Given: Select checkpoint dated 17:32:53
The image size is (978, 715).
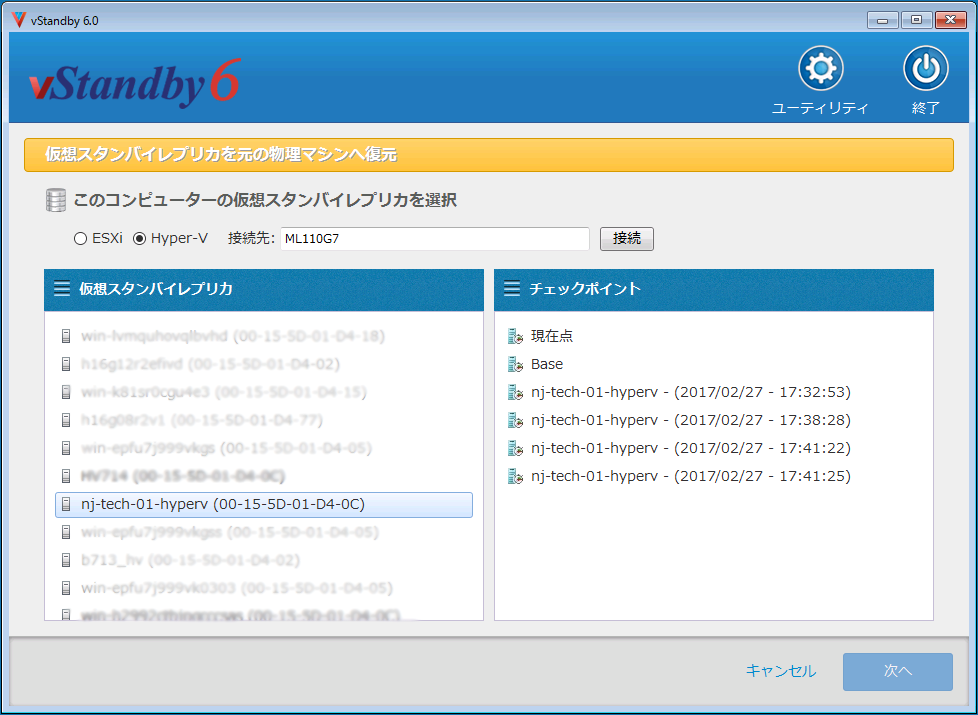Looking at the screenshot, I should [690, 392].
